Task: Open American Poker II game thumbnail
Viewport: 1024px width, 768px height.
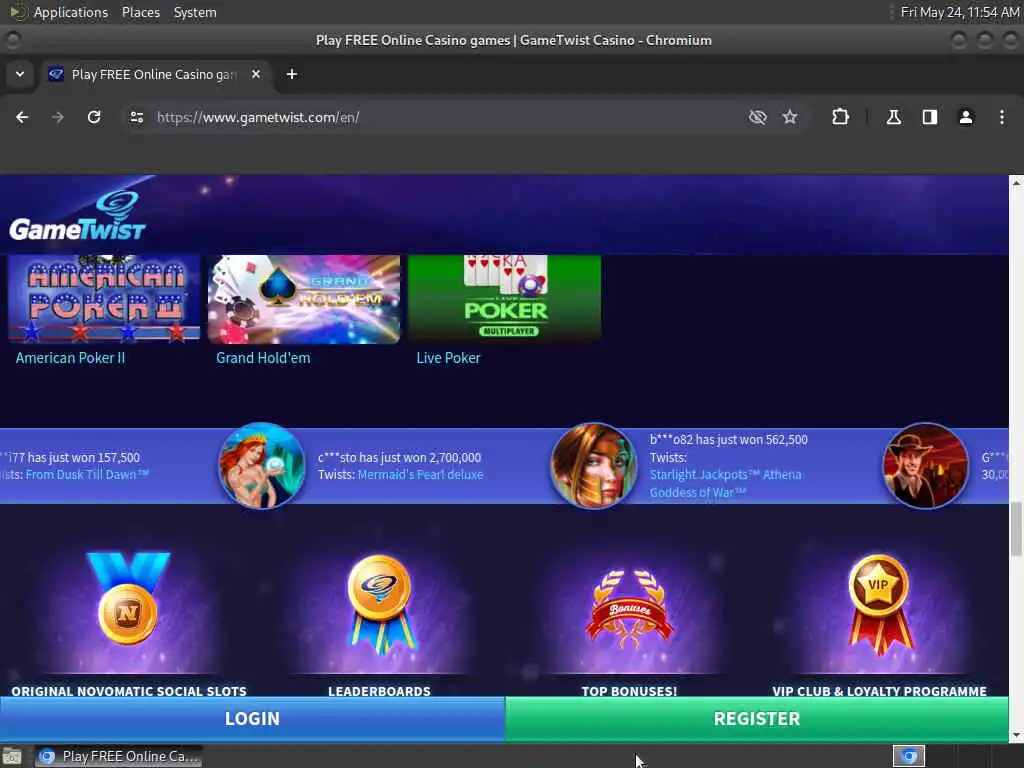Action: pos(104,298)
